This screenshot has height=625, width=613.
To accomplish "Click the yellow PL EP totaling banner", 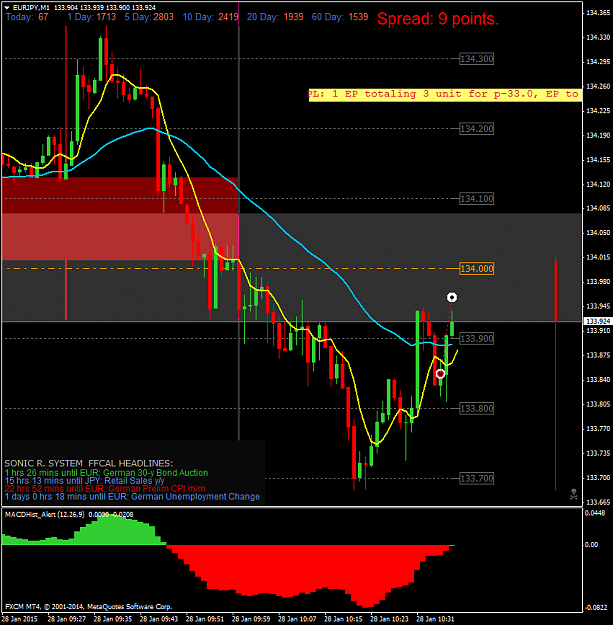I will tap(445, 95).
